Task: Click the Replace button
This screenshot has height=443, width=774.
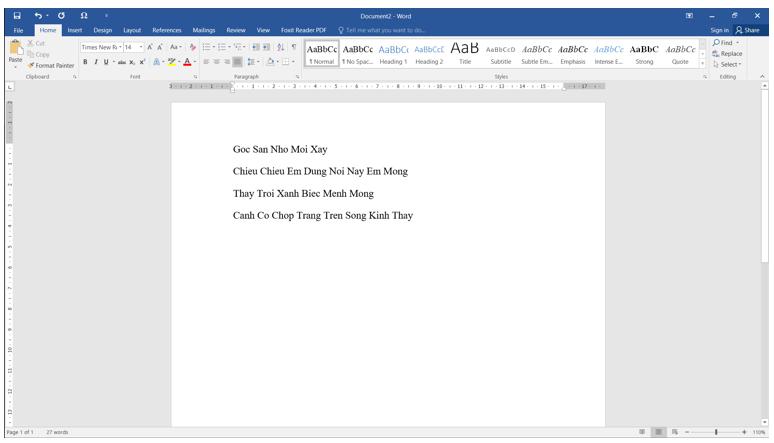Action: pos(727,53)
